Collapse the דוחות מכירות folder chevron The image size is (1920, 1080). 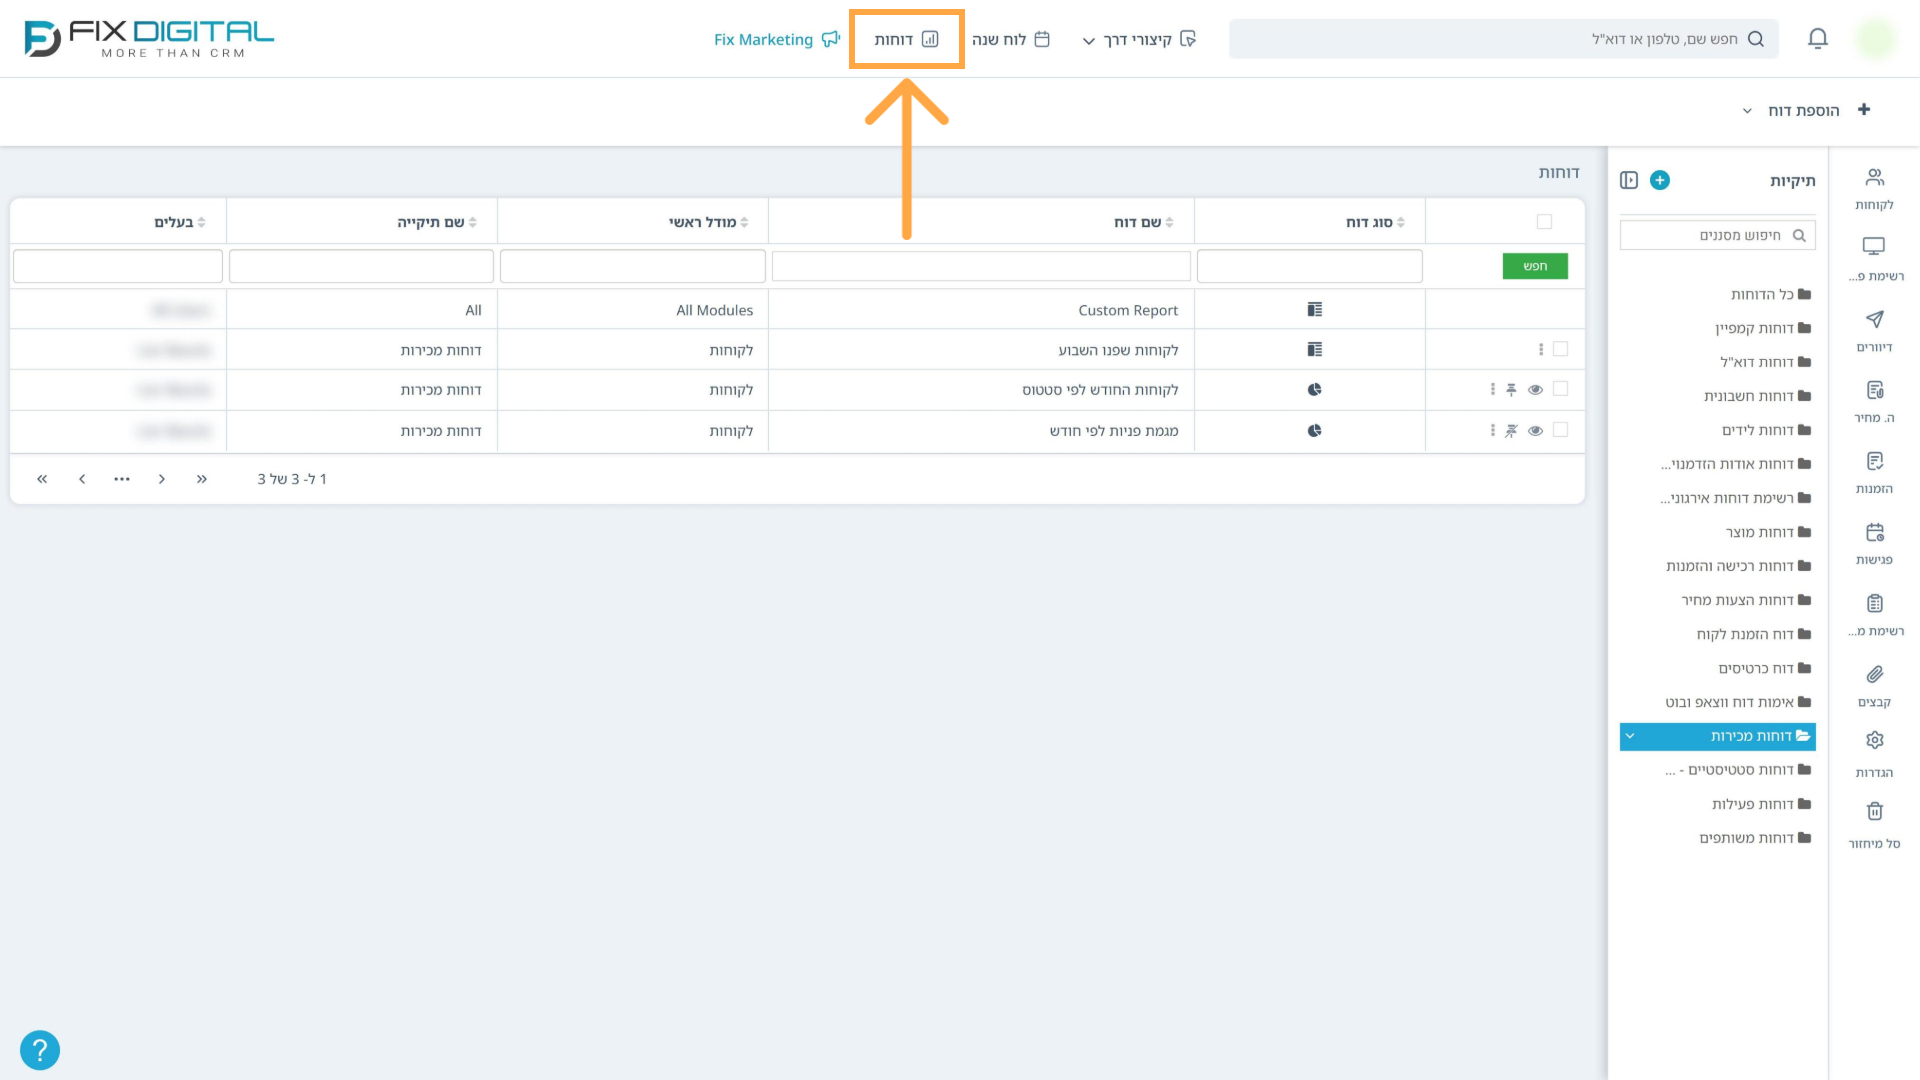(1630, 736)
